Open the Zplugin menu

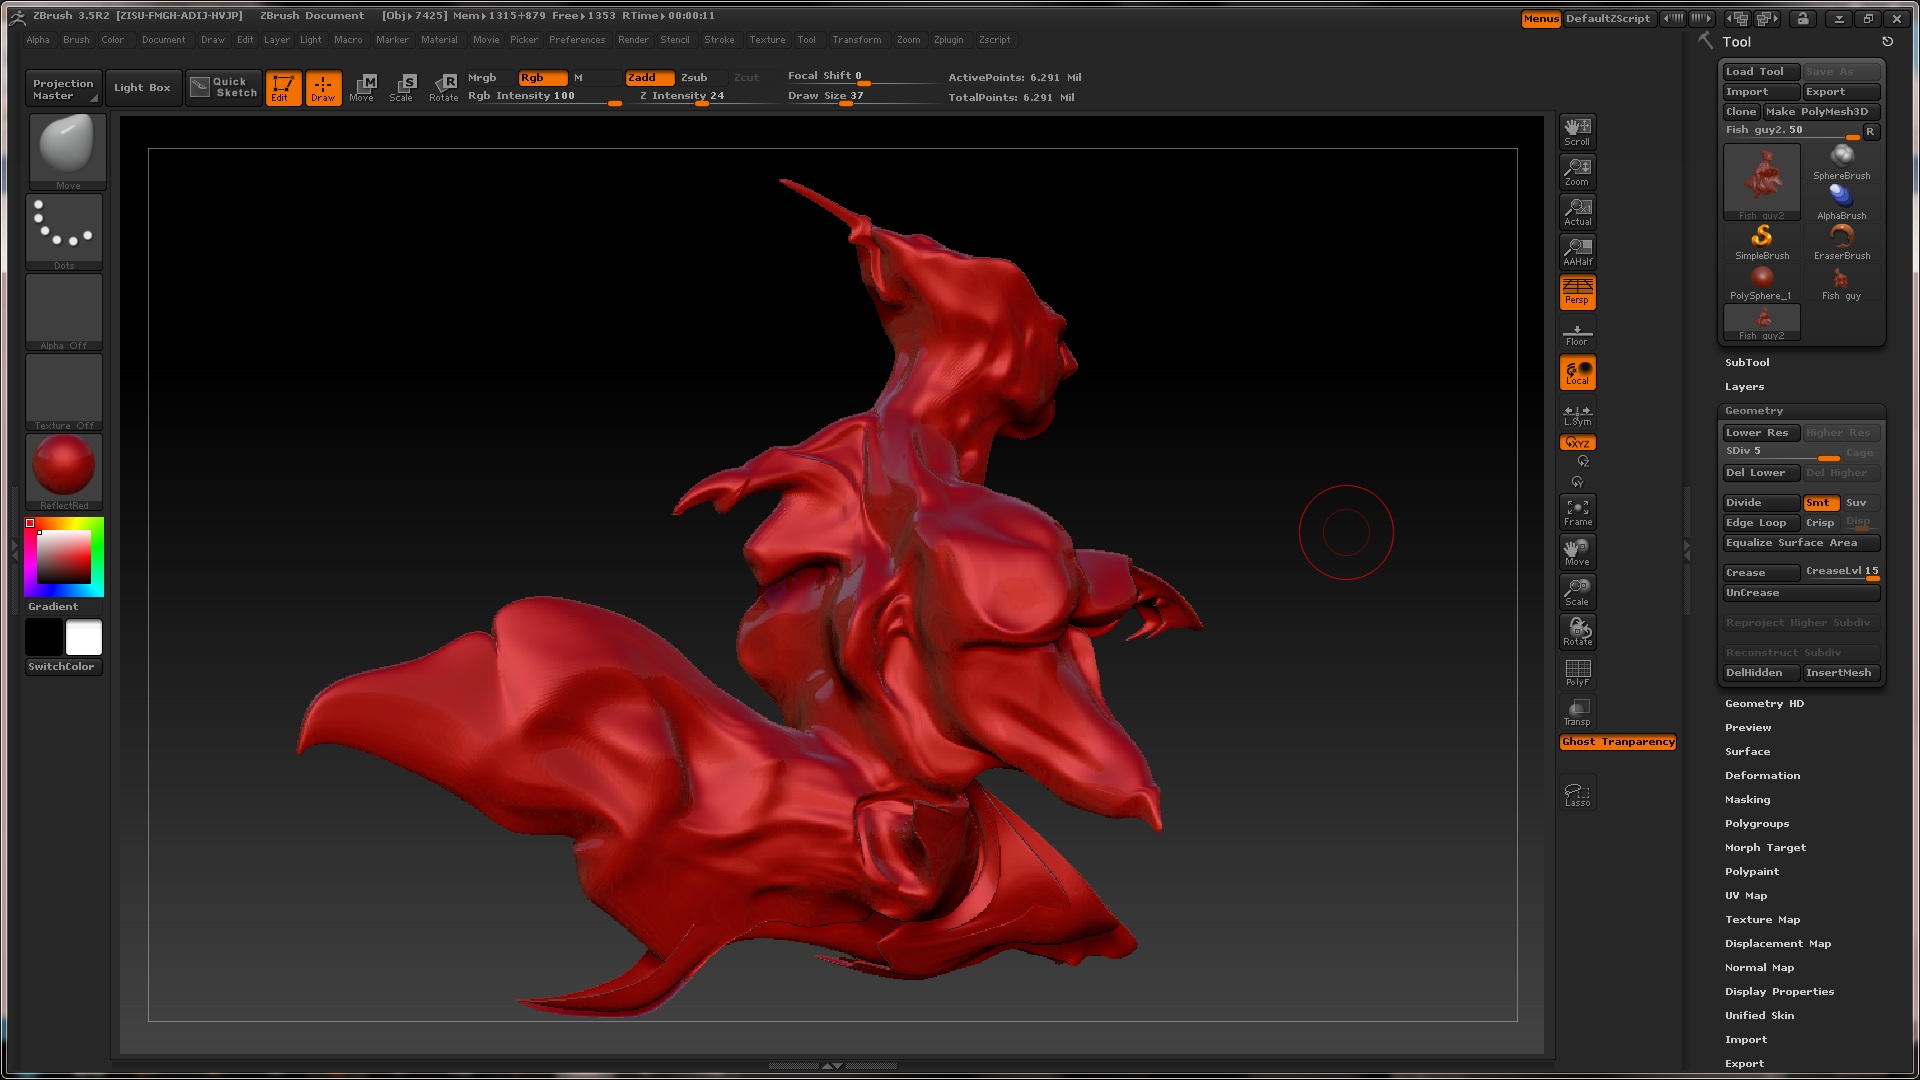pyautogui.click(x=948, y=40)
